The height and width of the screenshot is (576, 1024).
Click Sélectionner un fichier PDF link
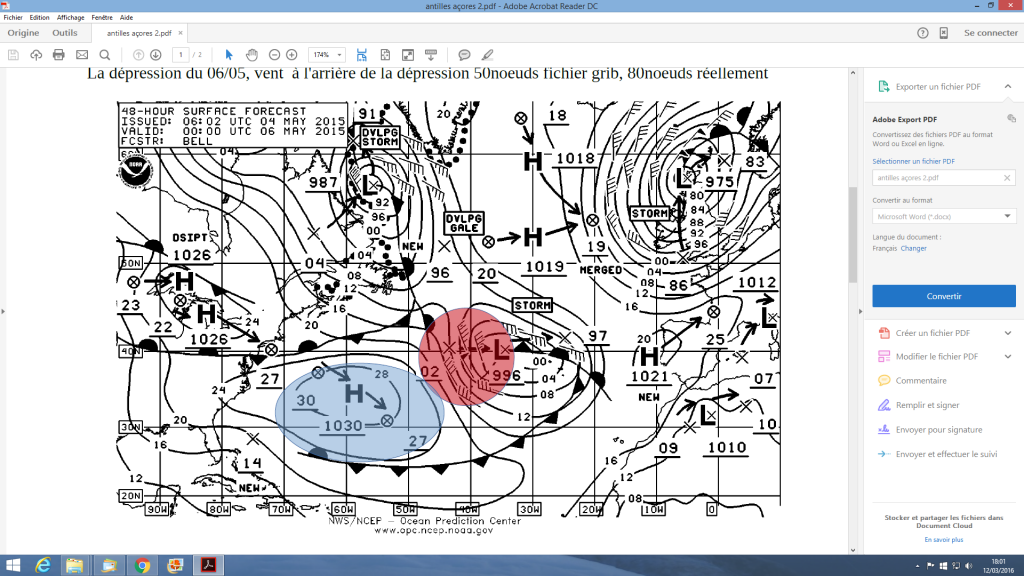tap(913, 161)
